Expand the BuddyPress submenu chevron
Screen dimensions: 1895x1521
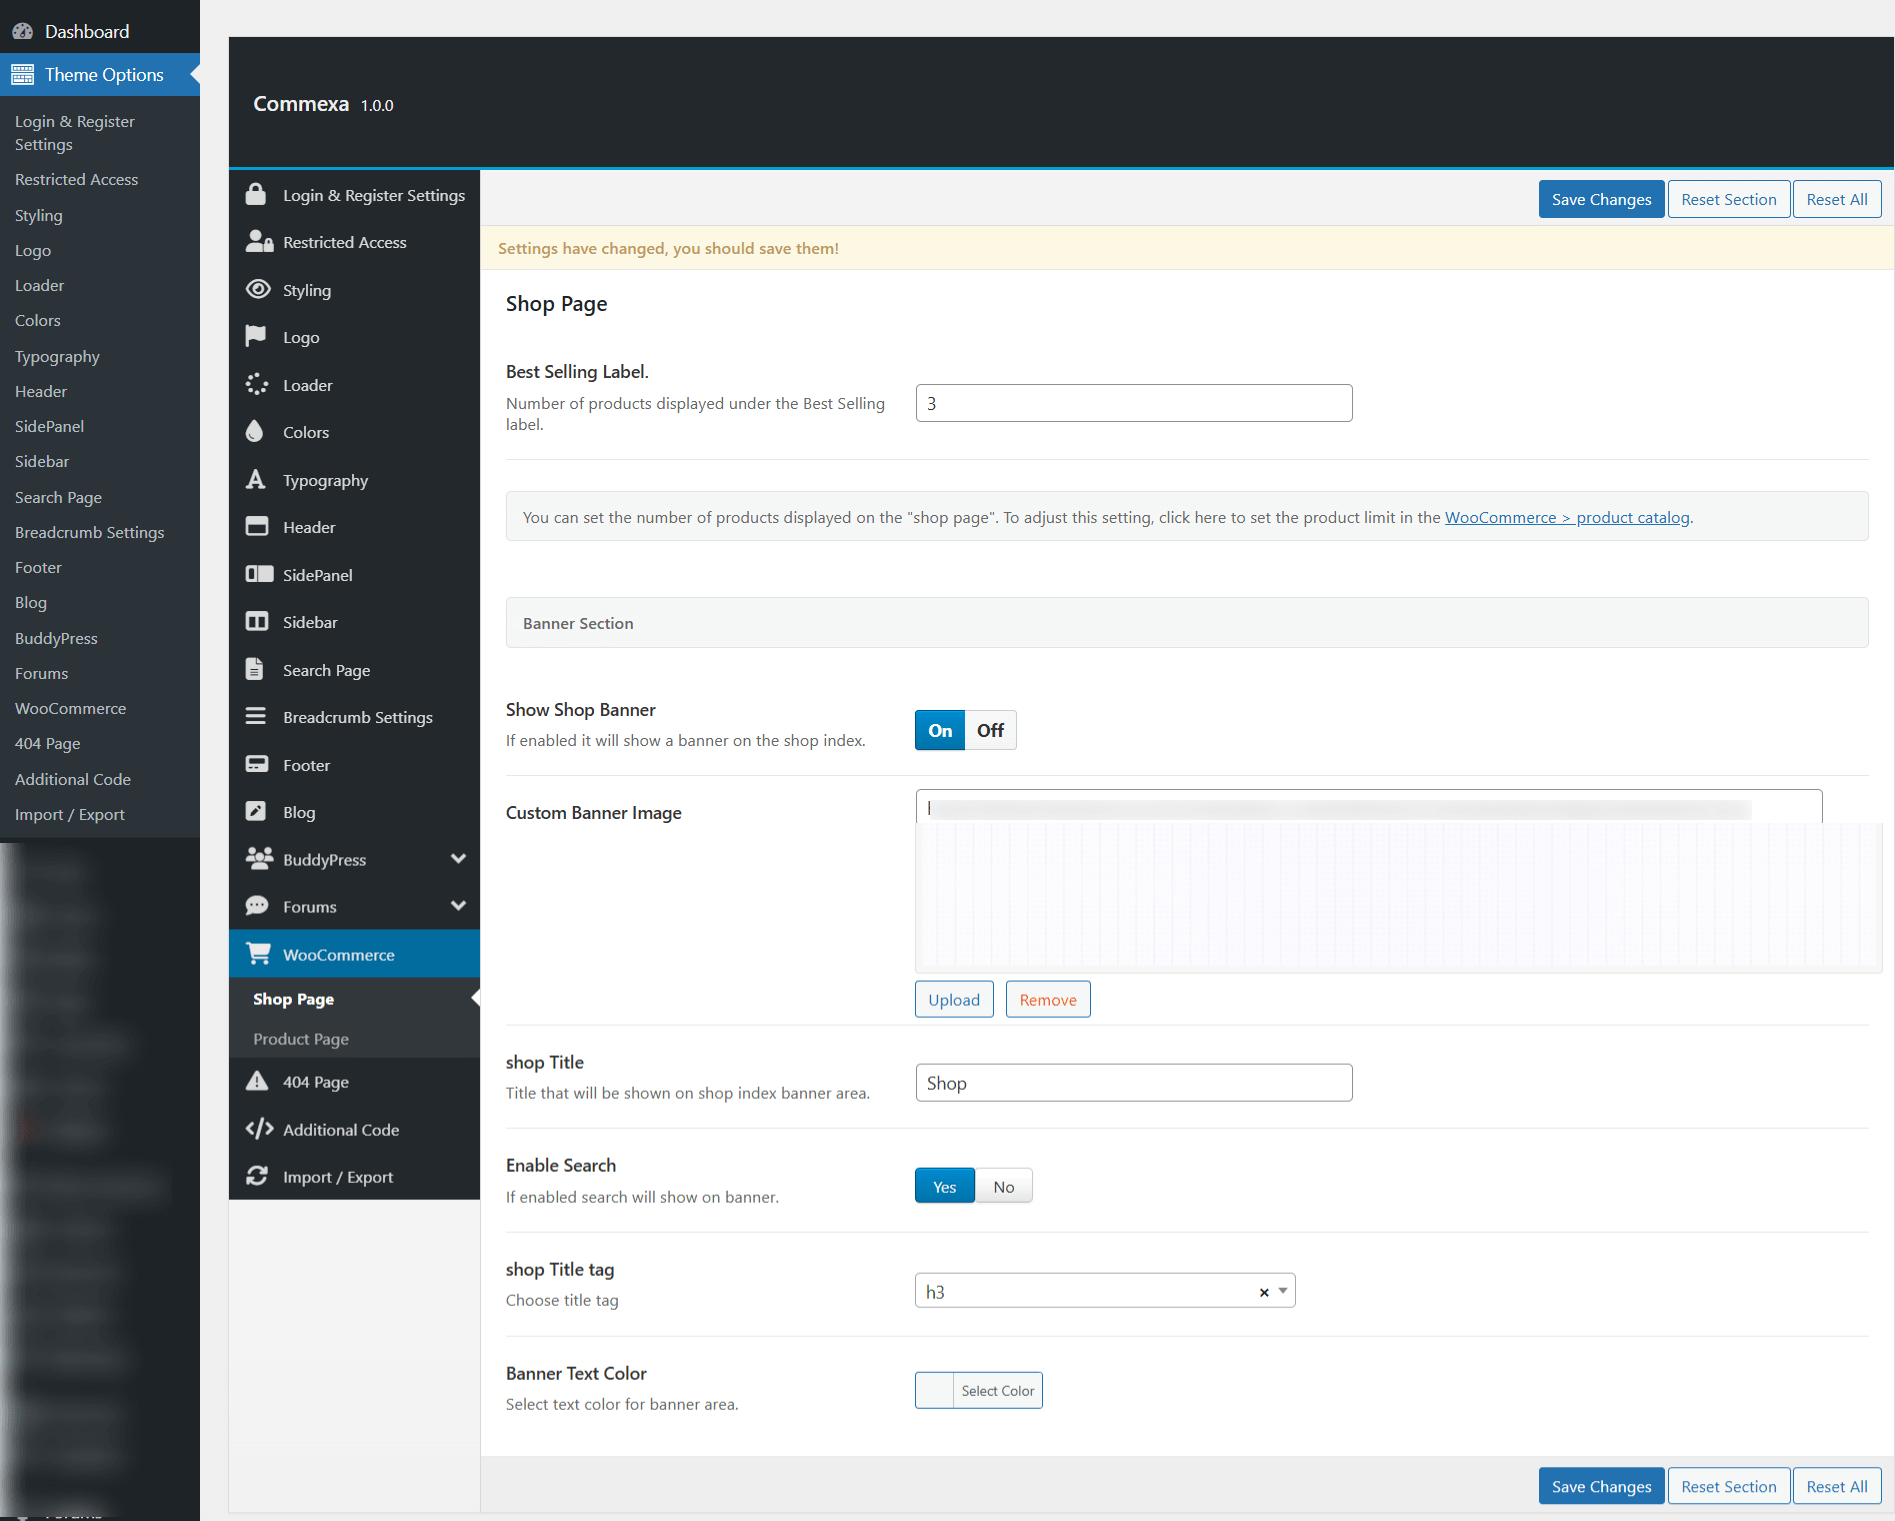(458, 859)
